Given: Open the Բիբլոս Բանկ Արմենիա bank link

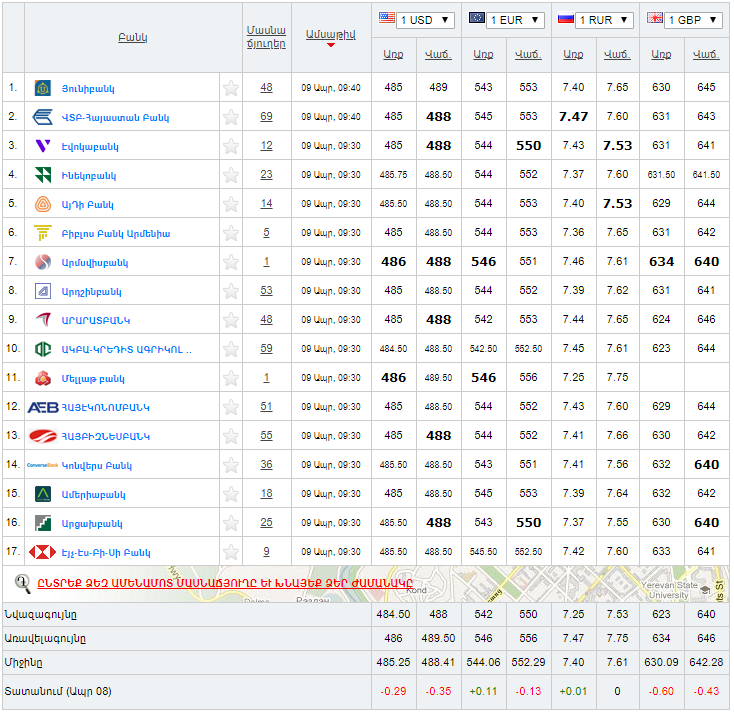Looking at the screenshot, I should pos(116,233).
